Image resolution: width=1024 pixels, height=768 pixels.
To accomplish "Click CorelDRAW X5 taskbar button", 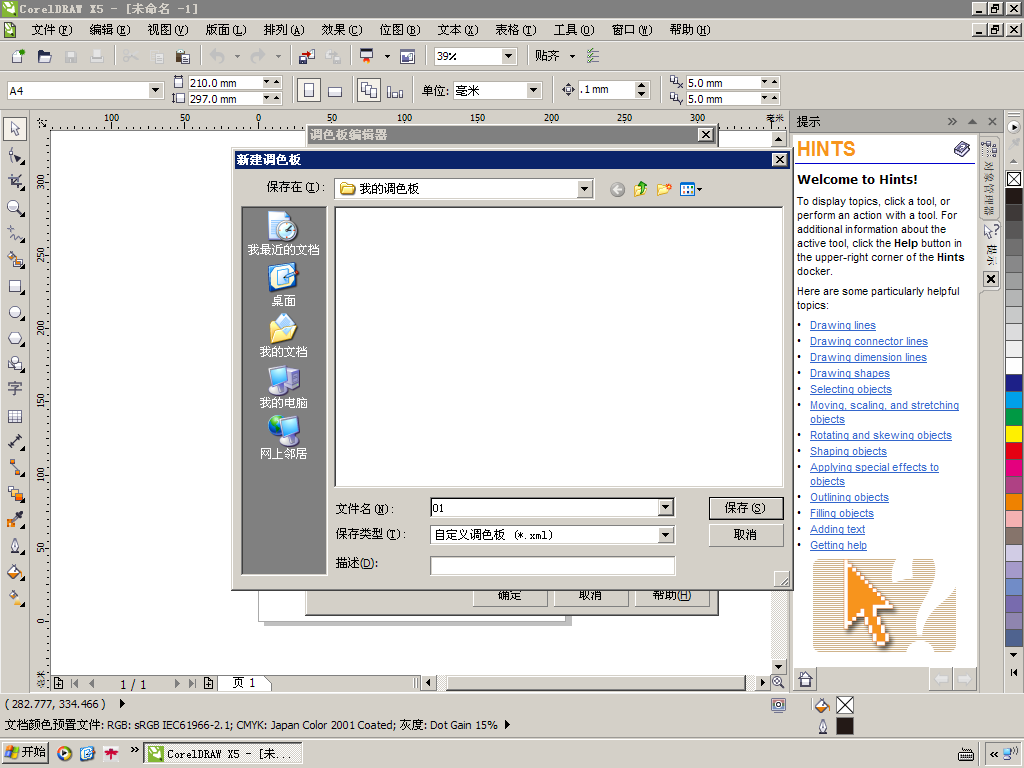I will pos(222,754).
